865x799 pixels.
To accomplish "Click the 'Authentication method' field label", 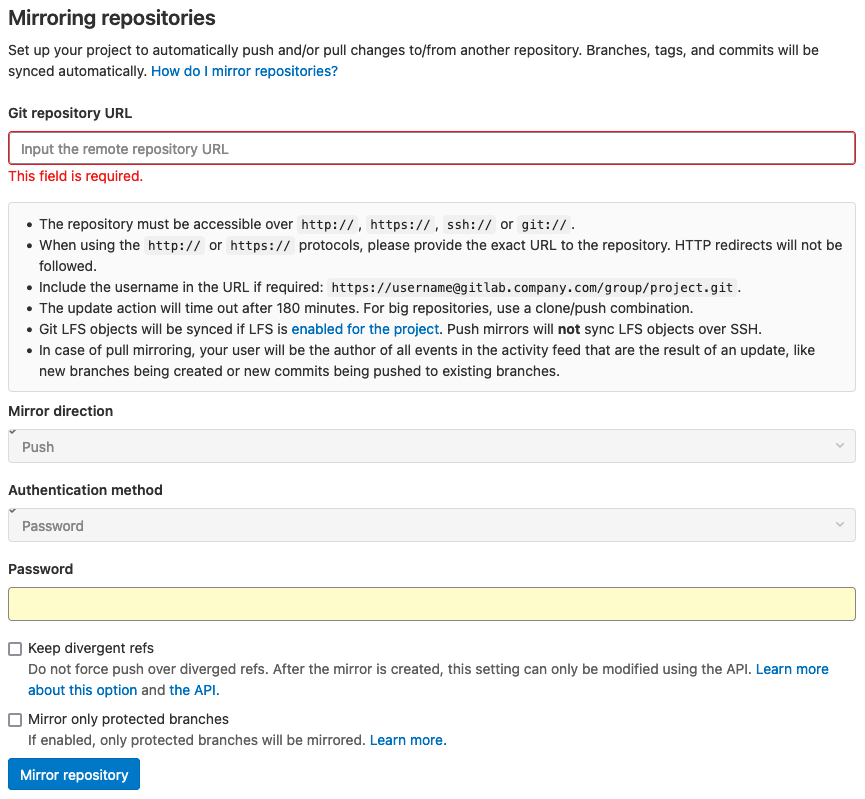I will tap(85, 490).
